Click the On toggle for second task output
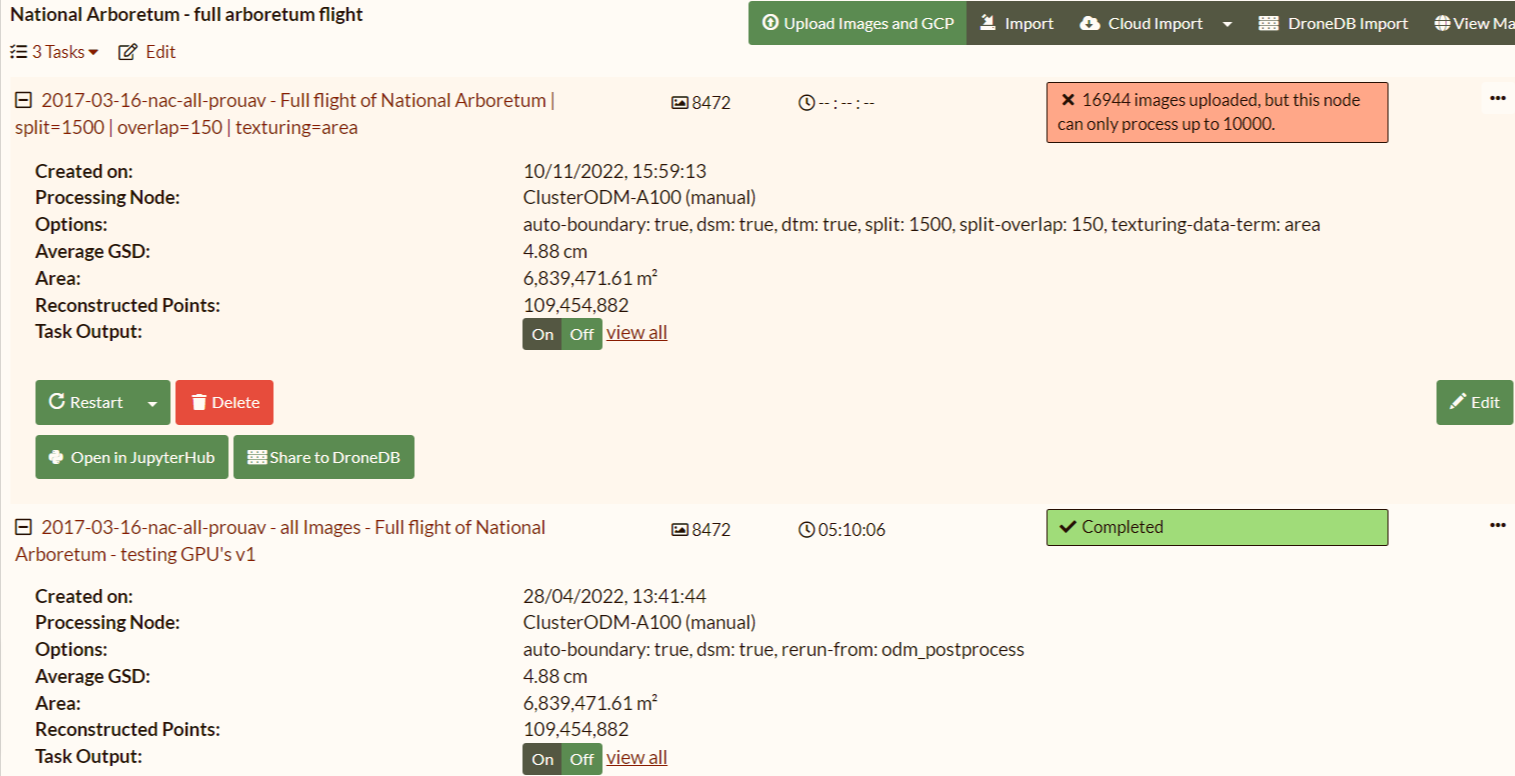This screenshot has width=1515, height=776. click(x=541, y=759)
